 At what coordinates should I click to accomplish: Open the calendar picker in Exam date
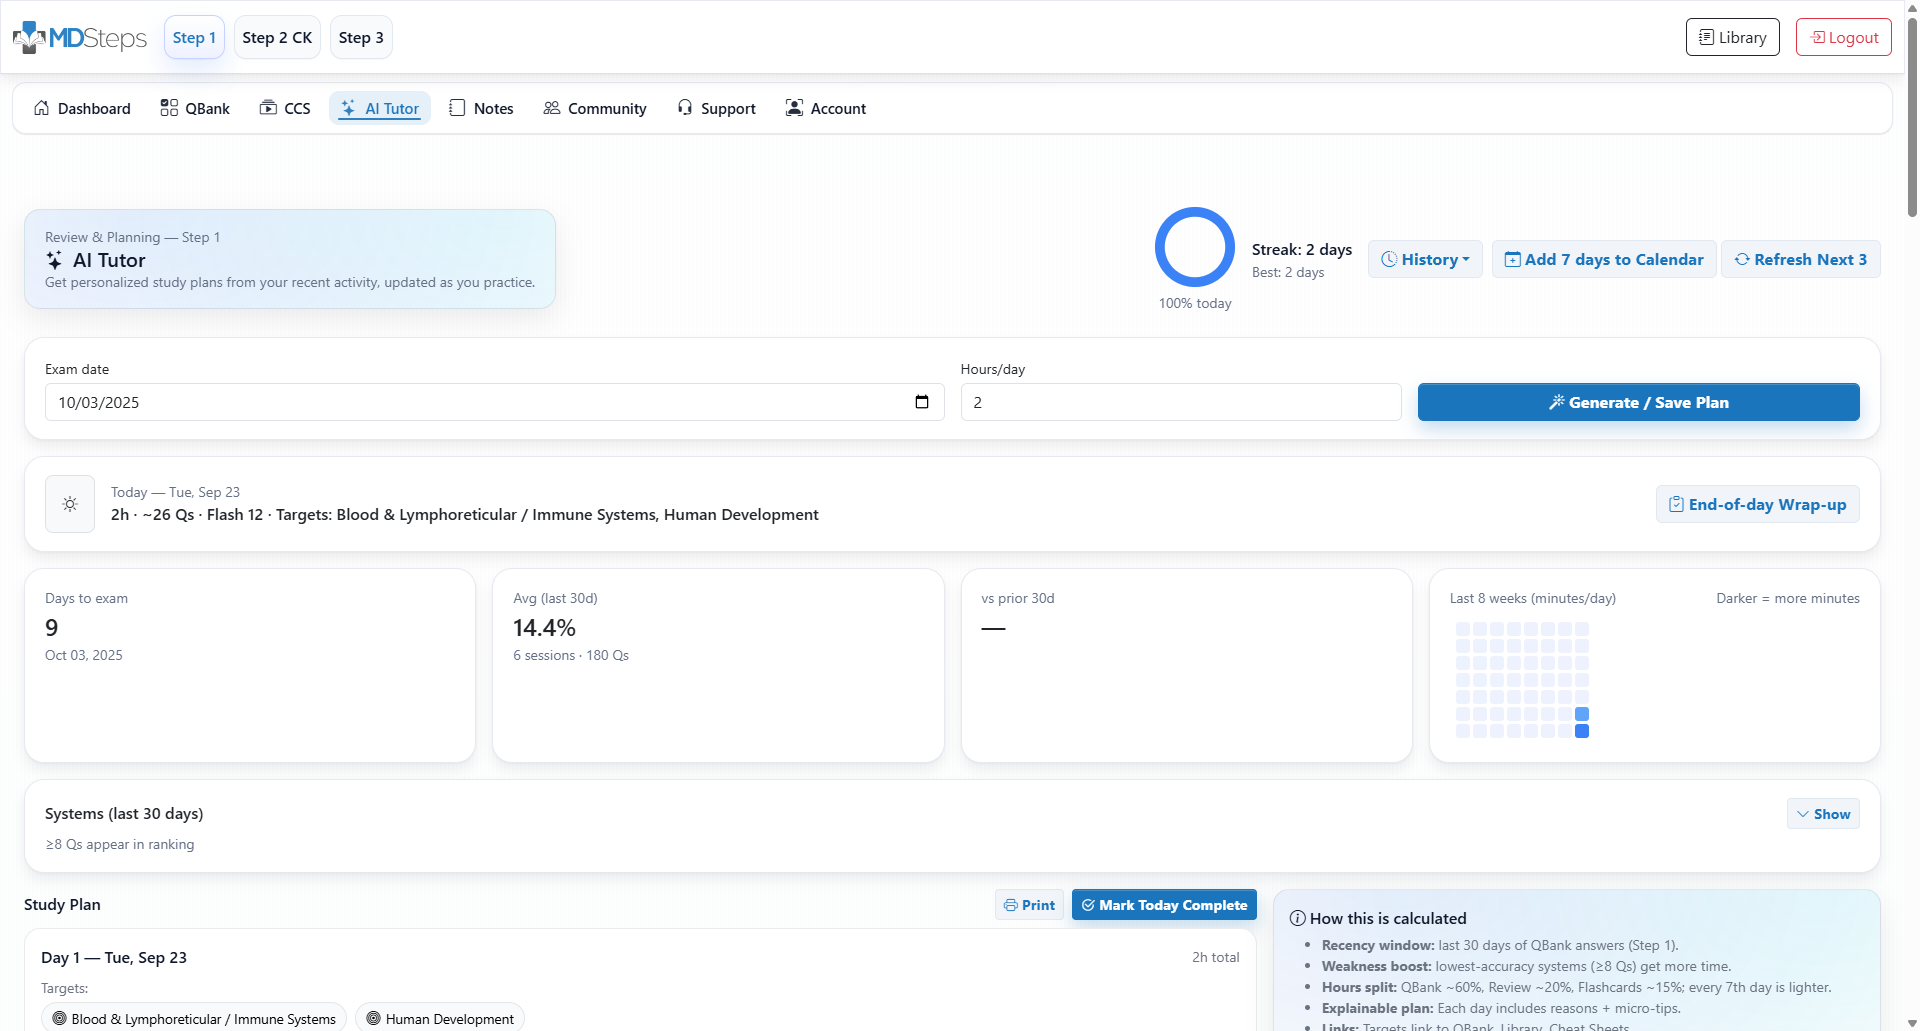921,402
